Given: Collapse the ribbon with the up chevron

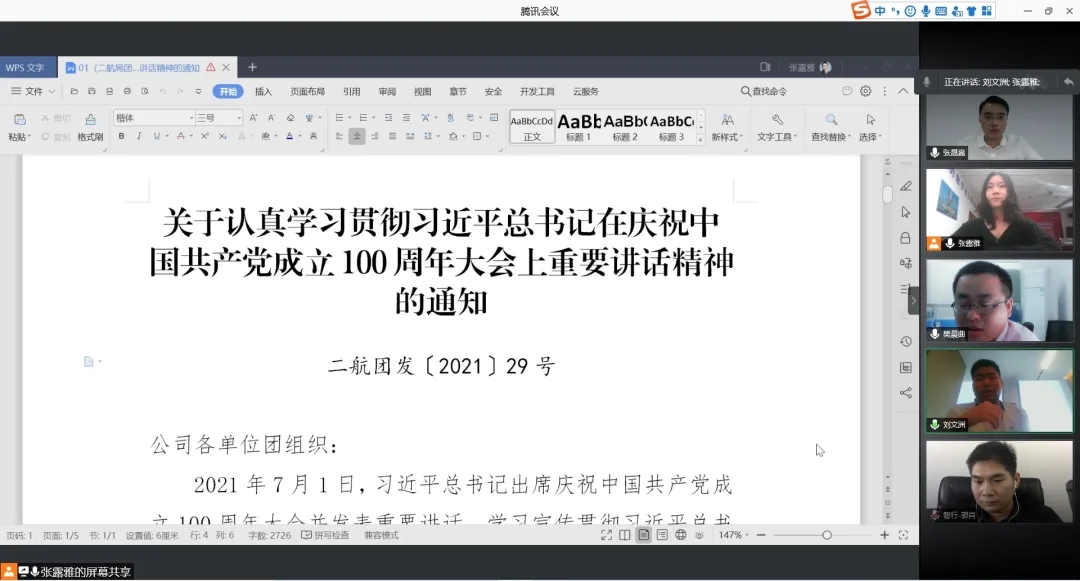Looking at the screenshot, I should click(903, 91).
